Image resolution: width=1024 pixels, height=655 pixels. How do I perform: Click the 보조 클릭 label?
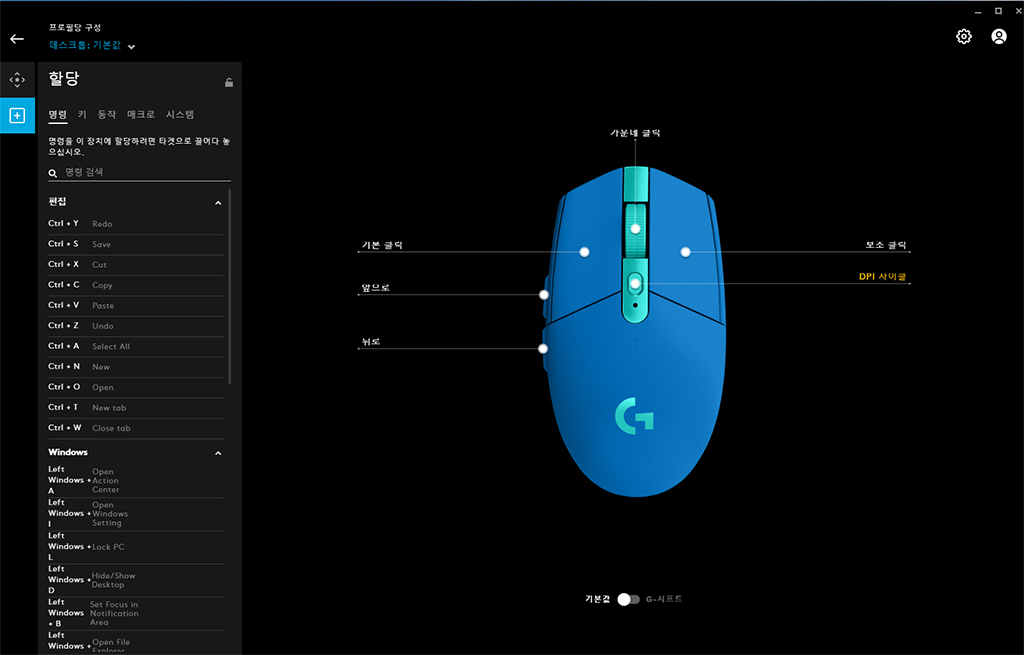(x=886, y=245)
